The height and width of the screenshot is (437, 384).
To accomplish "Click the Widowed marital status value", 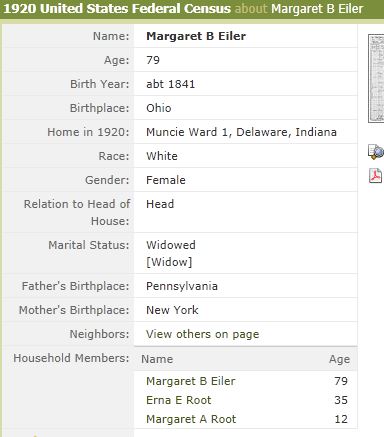I will click(171, 245).
